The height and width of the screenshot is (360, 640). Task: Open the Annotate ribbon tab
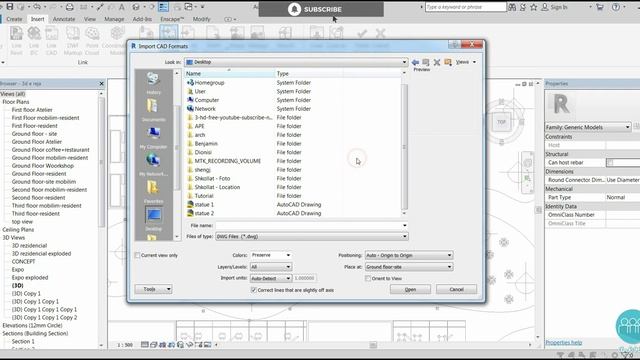(x=64, y=19)
